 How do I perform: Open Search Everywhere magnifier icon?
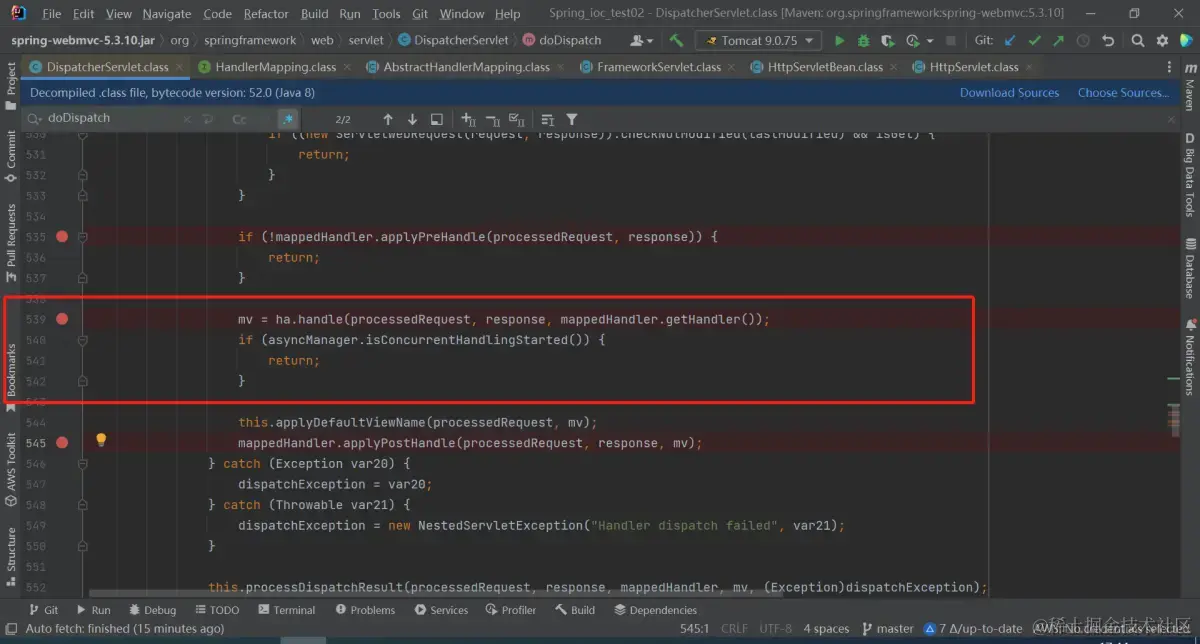point(1138,41)
